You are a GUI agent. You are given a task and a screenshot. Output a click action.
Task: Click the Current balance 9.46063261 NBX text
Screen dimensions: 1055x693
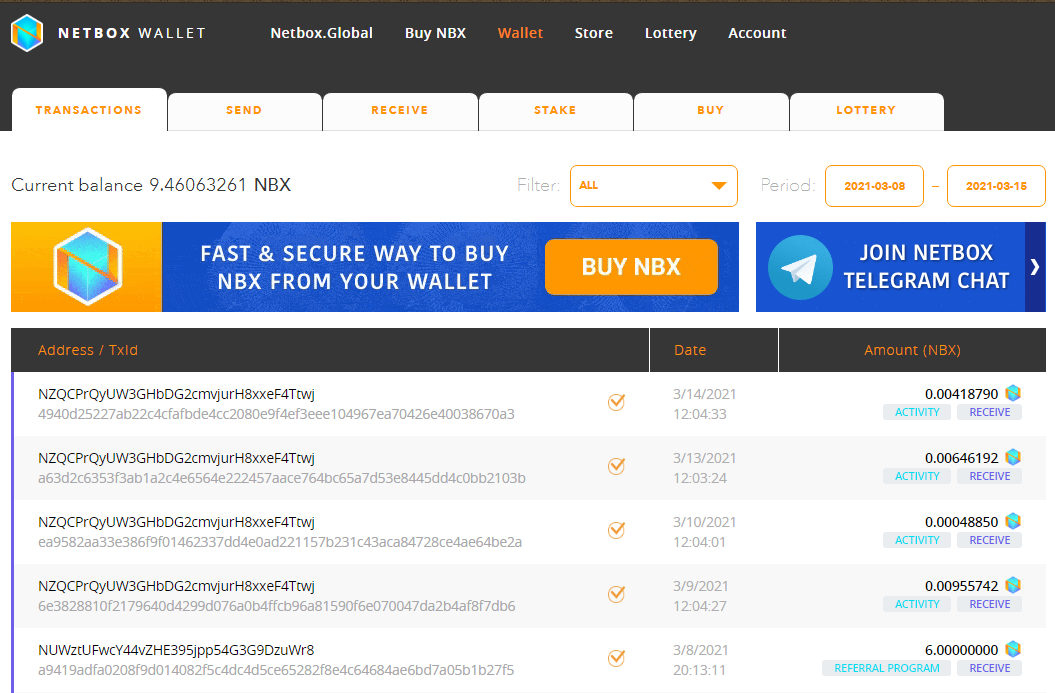click(x=151, y=185)
